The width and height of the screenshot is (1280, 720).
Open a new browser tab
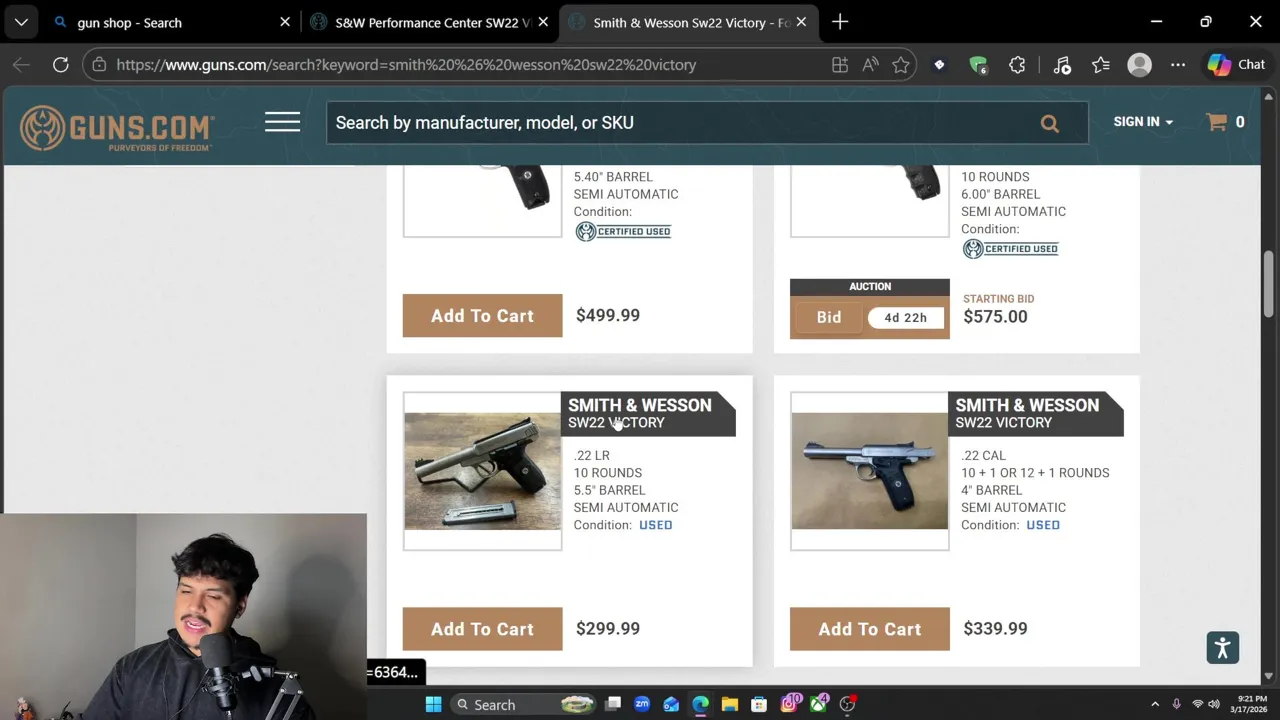click(x=840, y=22)
